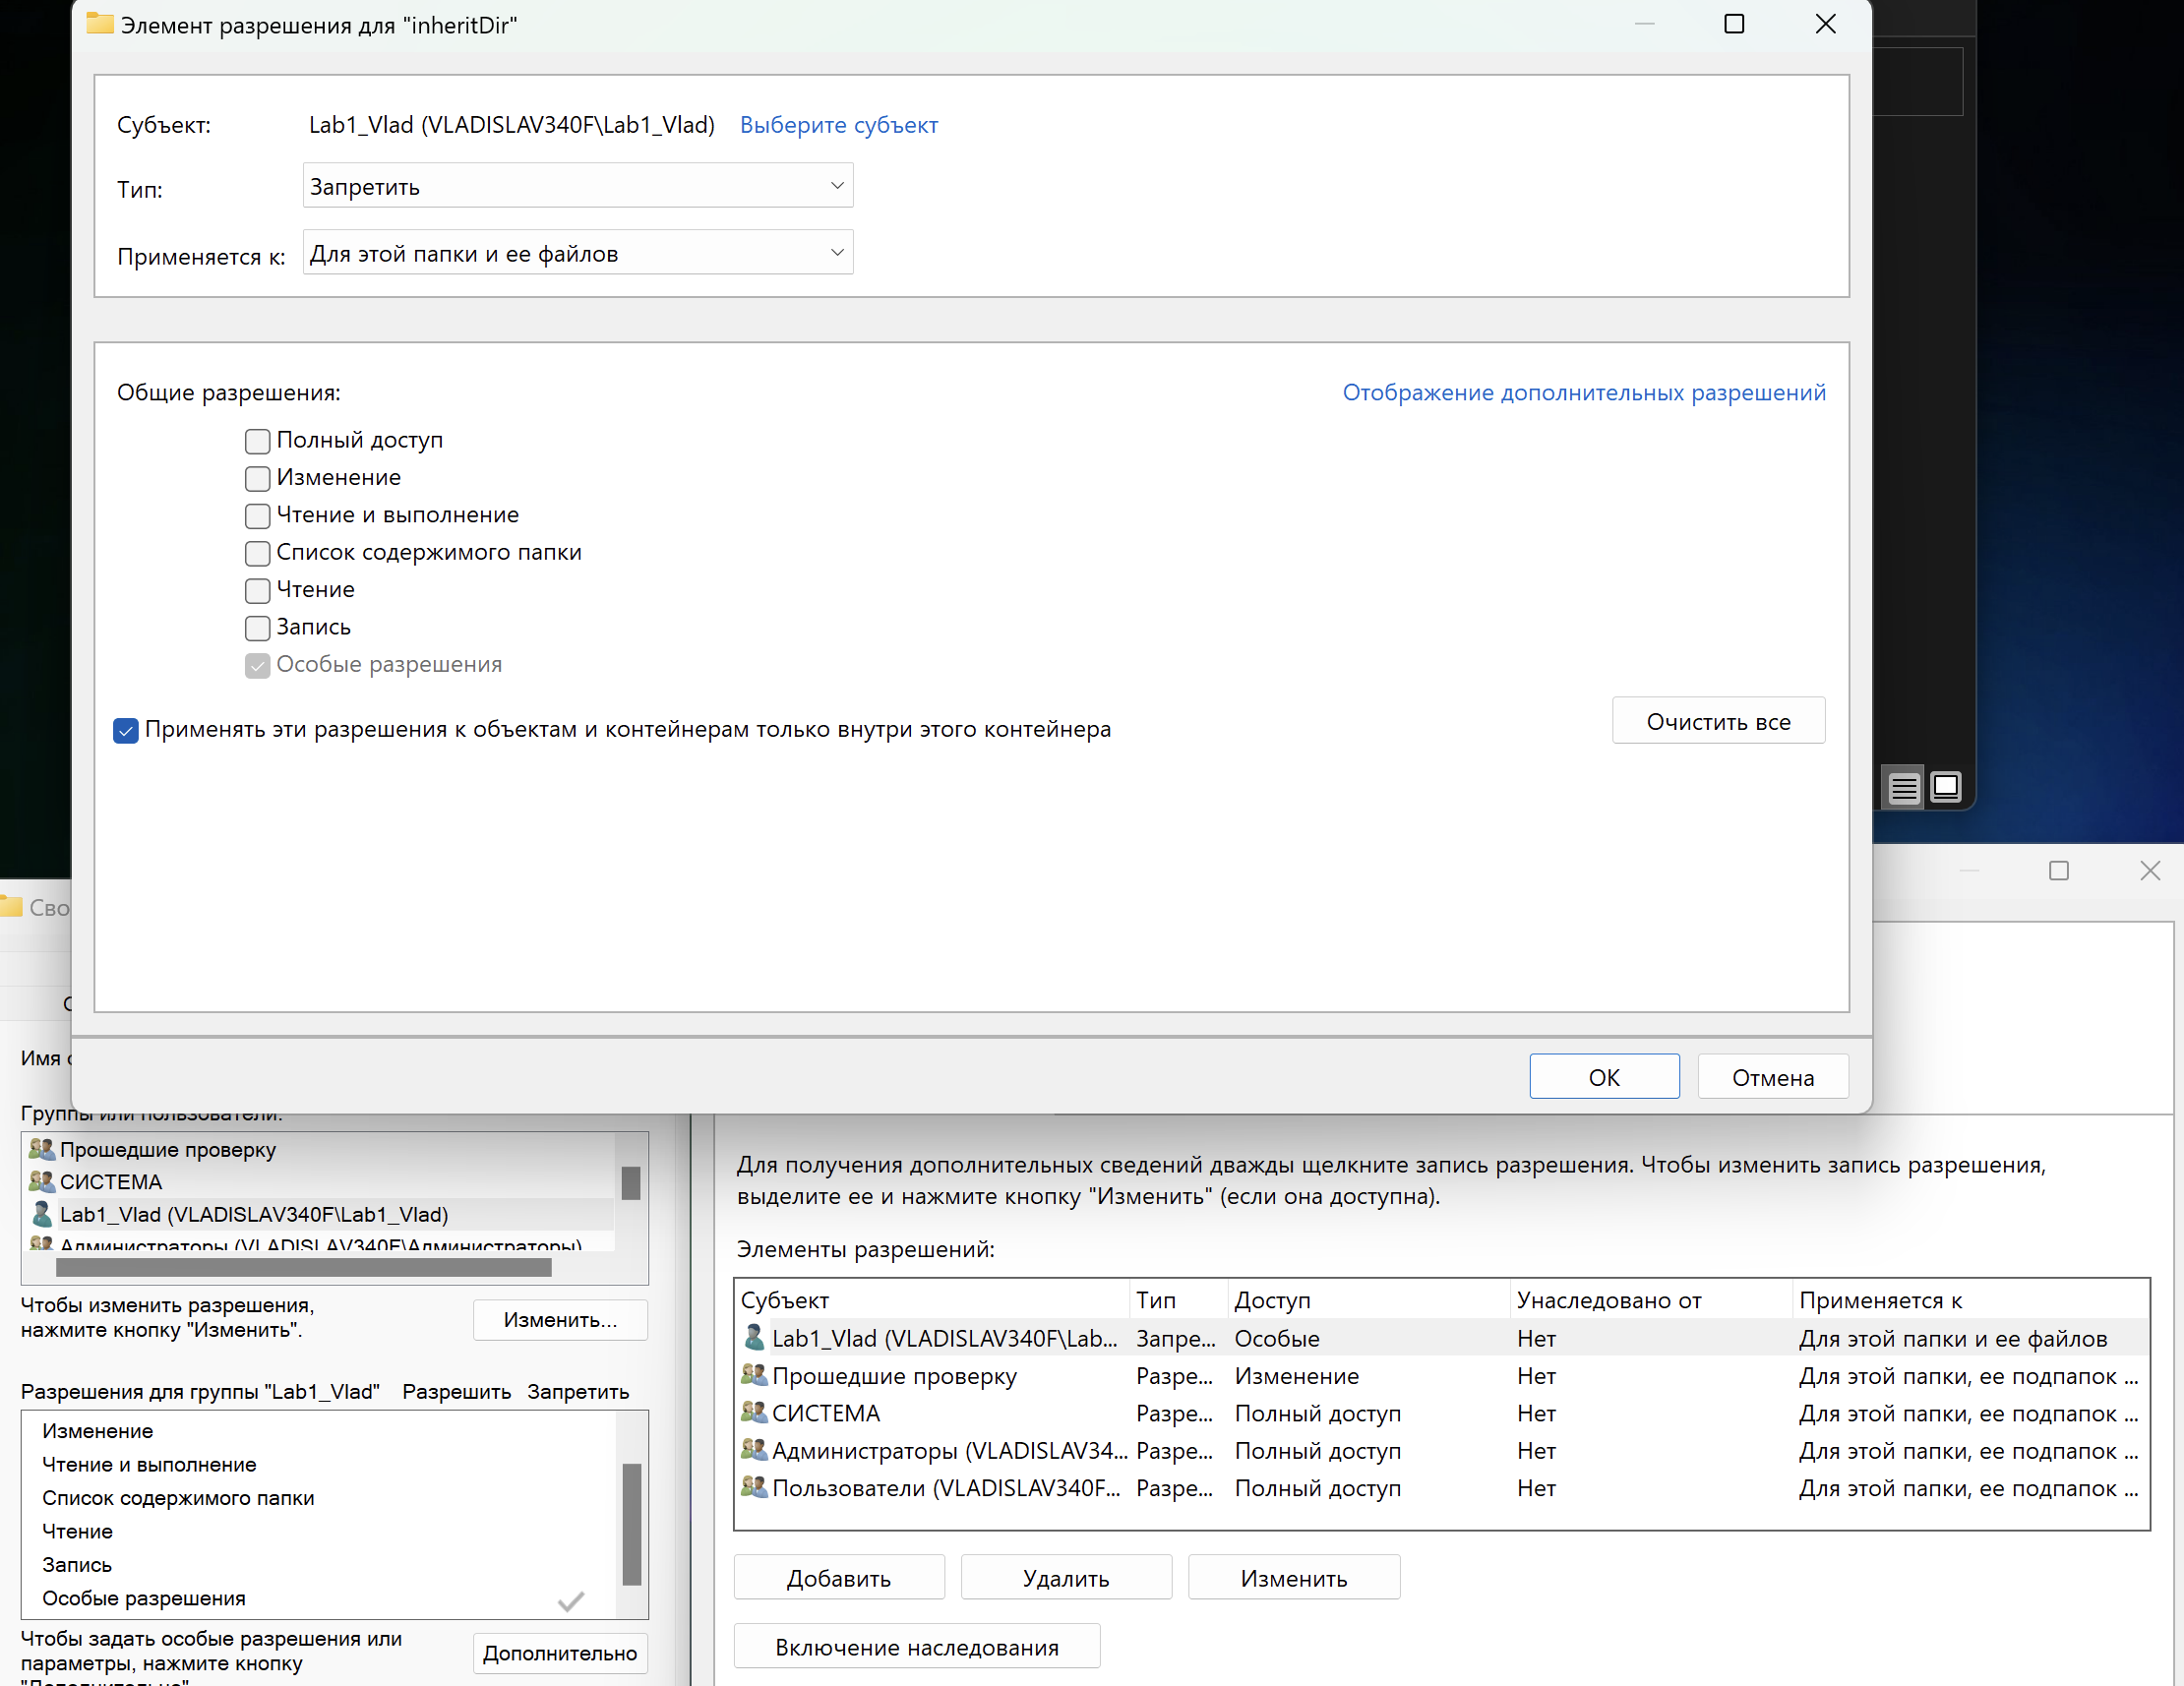Click the Пользователи group icon in entries table
Image resolution: width=2184 pixels, height=1686 pixels.
click(754, 1488)
